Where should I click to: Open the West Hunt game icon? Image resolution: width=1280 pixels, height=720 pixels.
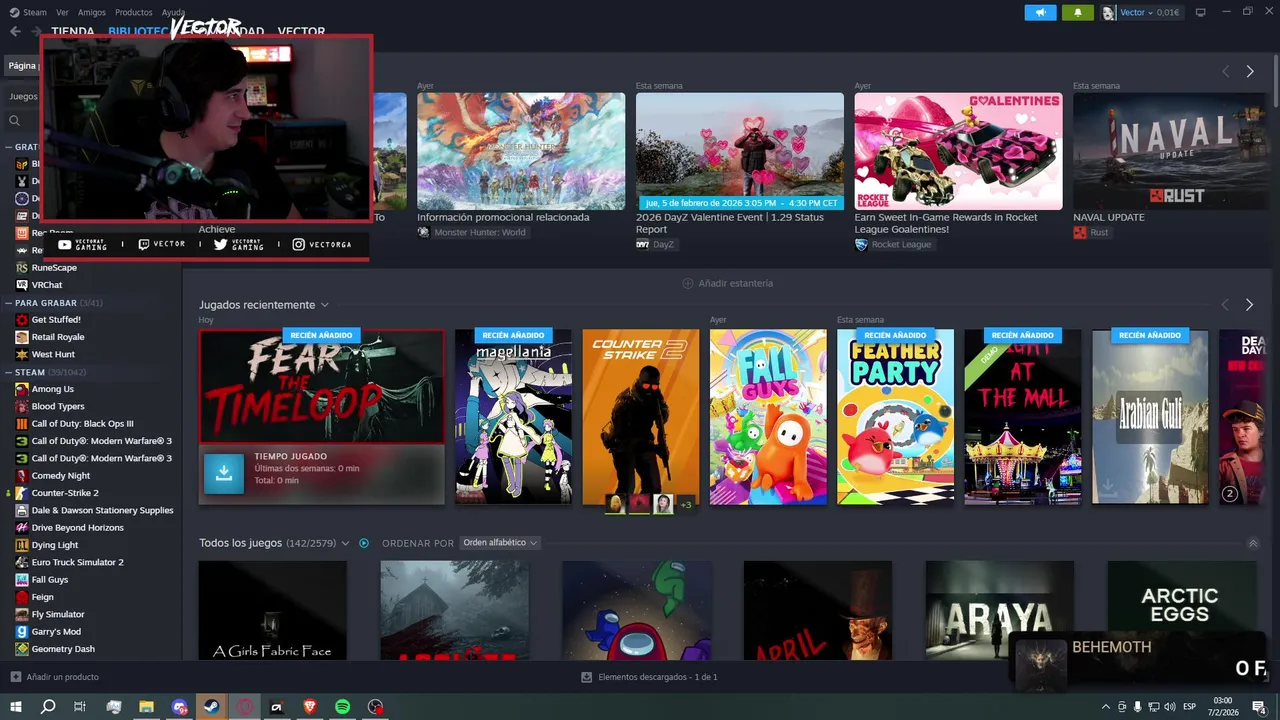[22, 354]
